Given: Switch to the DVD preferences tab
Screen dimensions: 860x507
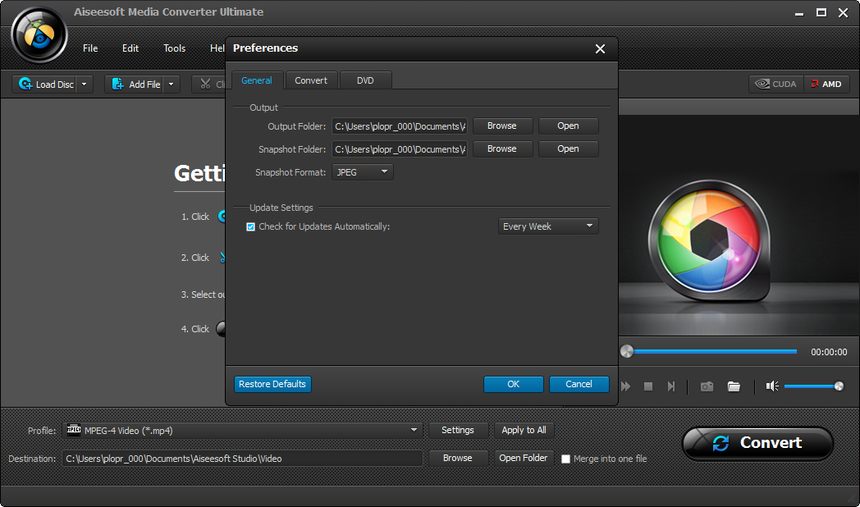Looking at the screenshot, I should click(x=365, y=80).
